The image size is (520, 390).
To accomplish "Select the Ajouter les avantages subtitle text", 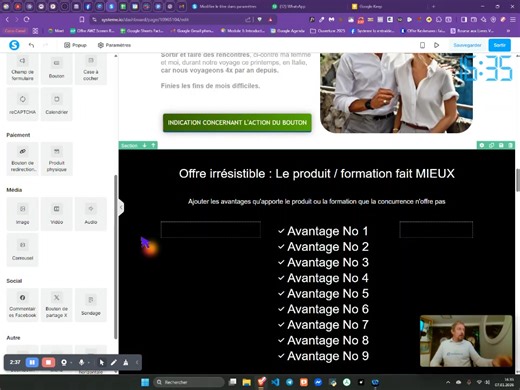I will (317, 201).
